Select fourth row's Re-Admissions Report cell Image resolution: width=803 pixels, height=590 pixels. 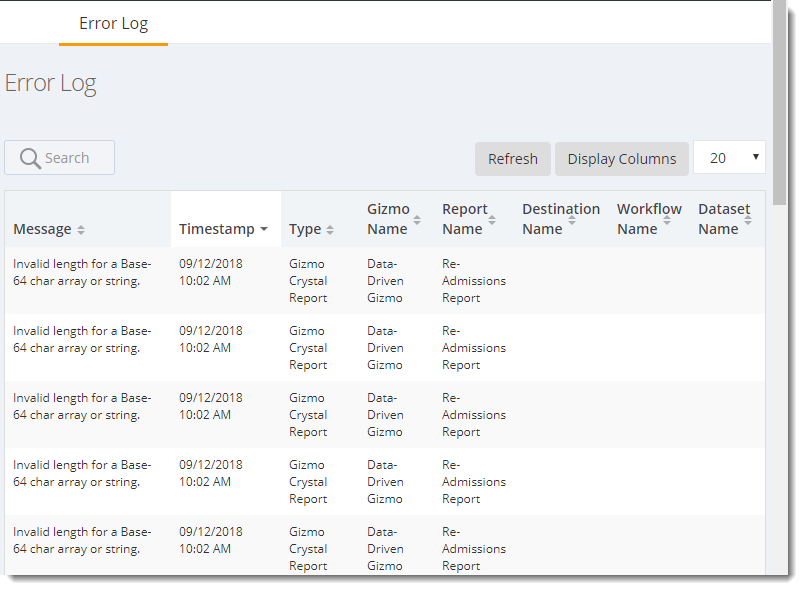pos(474,482)
